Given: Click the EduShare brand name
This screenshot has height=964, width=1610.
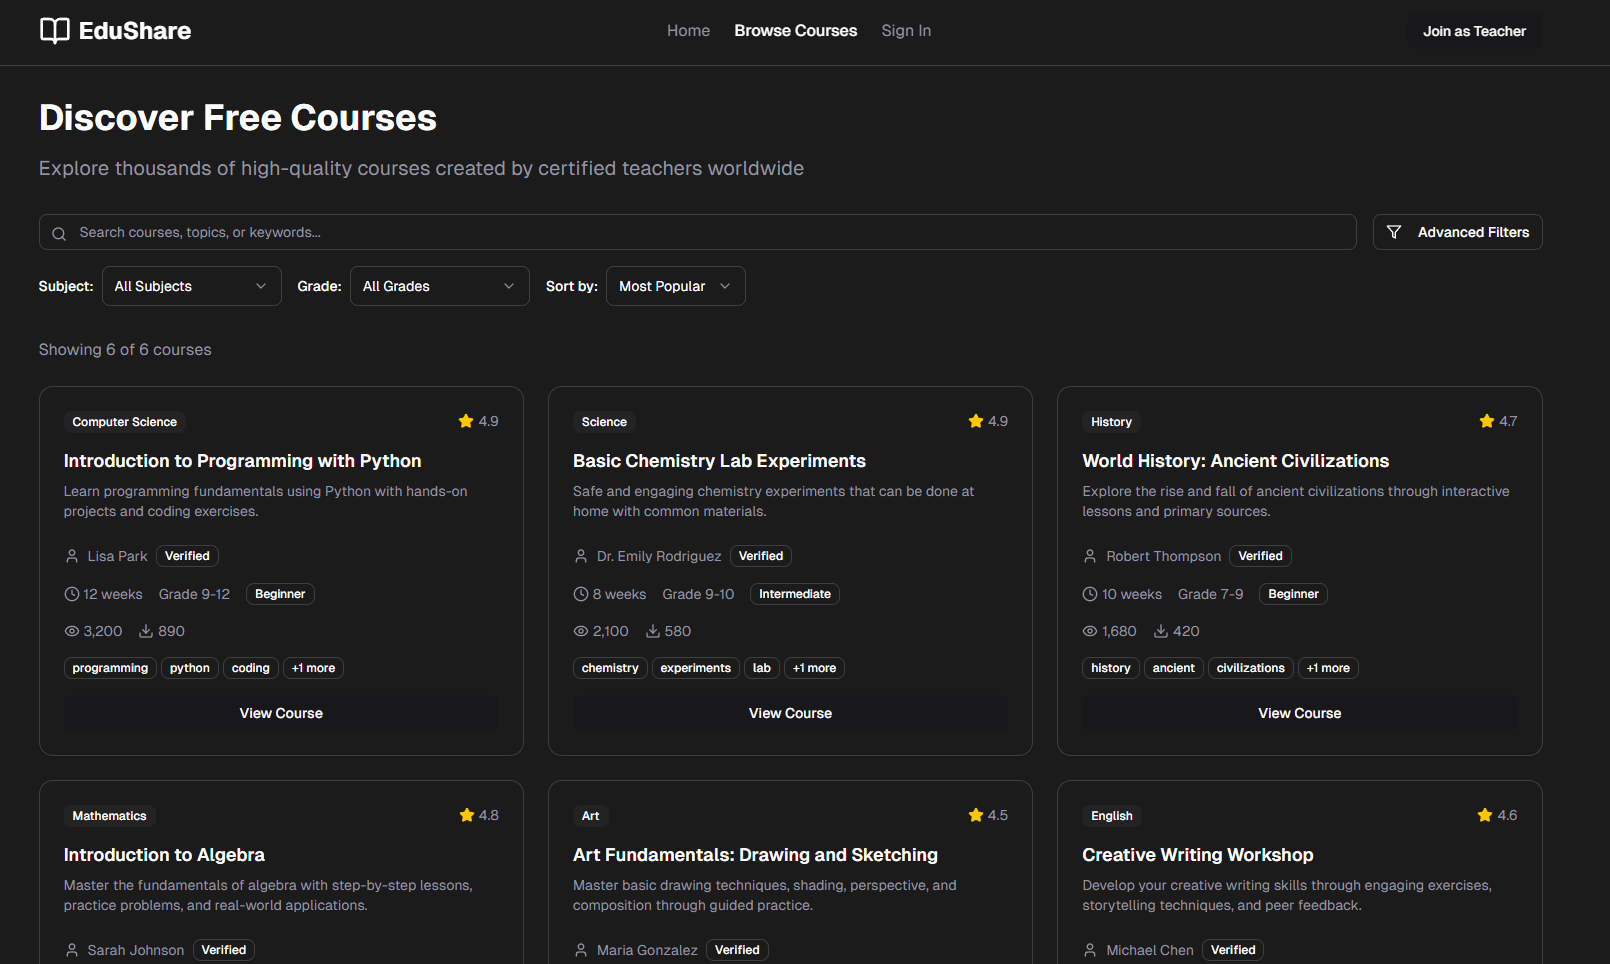Looking at the screenshot, I should [x=135, y=31].
